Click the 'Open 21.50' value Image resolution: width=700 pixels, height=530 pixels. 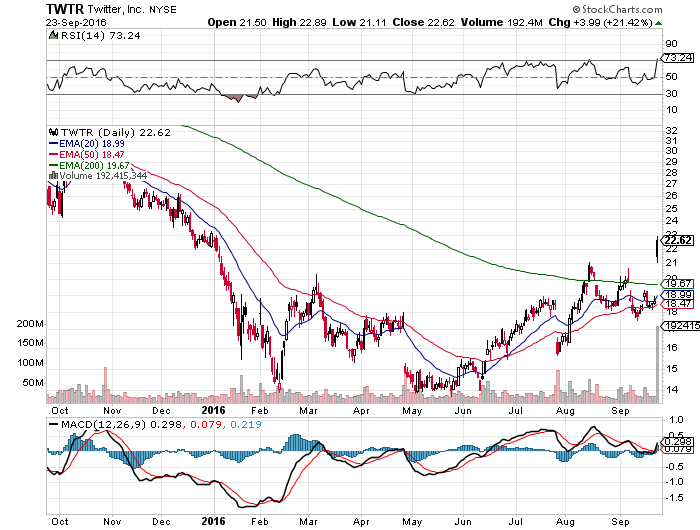(237, 22)
